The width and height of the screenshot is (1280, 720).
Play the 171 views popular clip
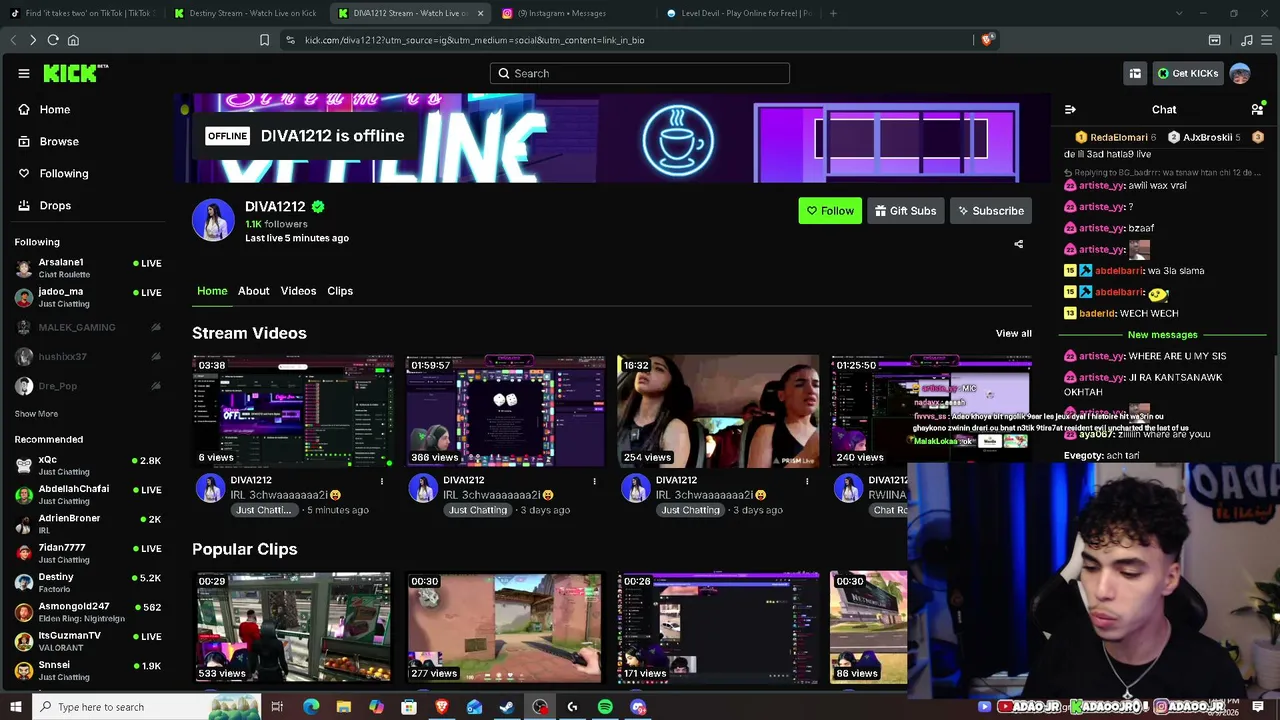pos(718,627)
